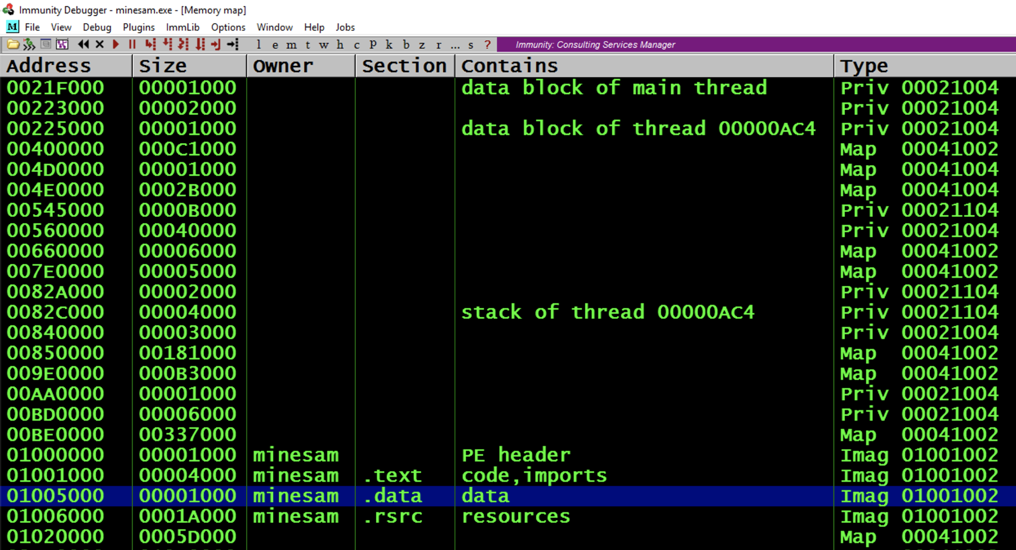Click Immunity Consulting Services Manager banner

pos(595,45)
